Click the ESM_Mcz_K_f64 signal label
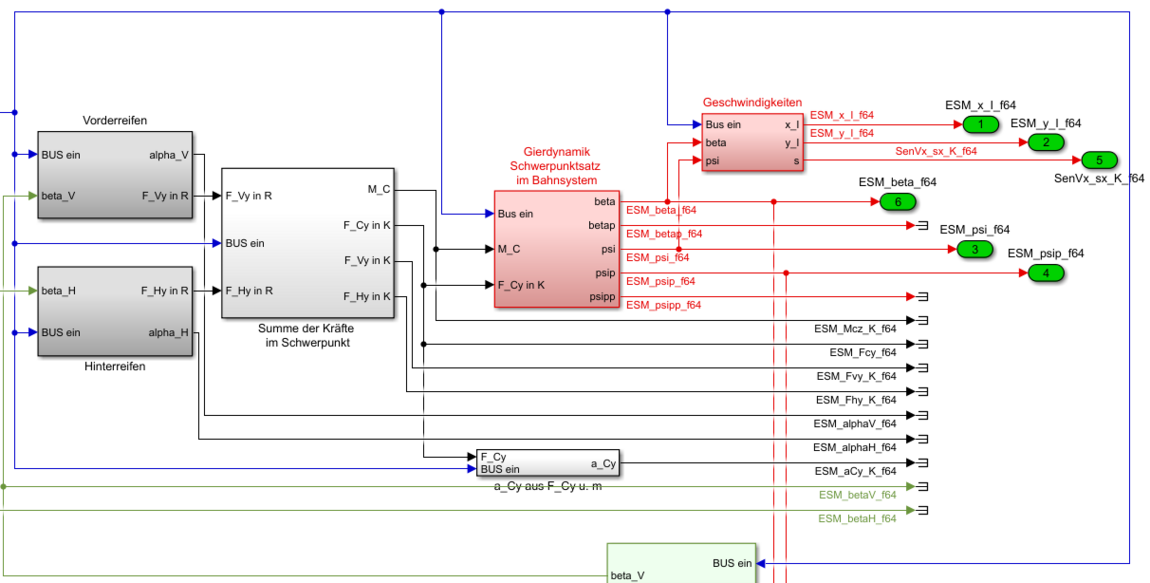 coord(855,328)
